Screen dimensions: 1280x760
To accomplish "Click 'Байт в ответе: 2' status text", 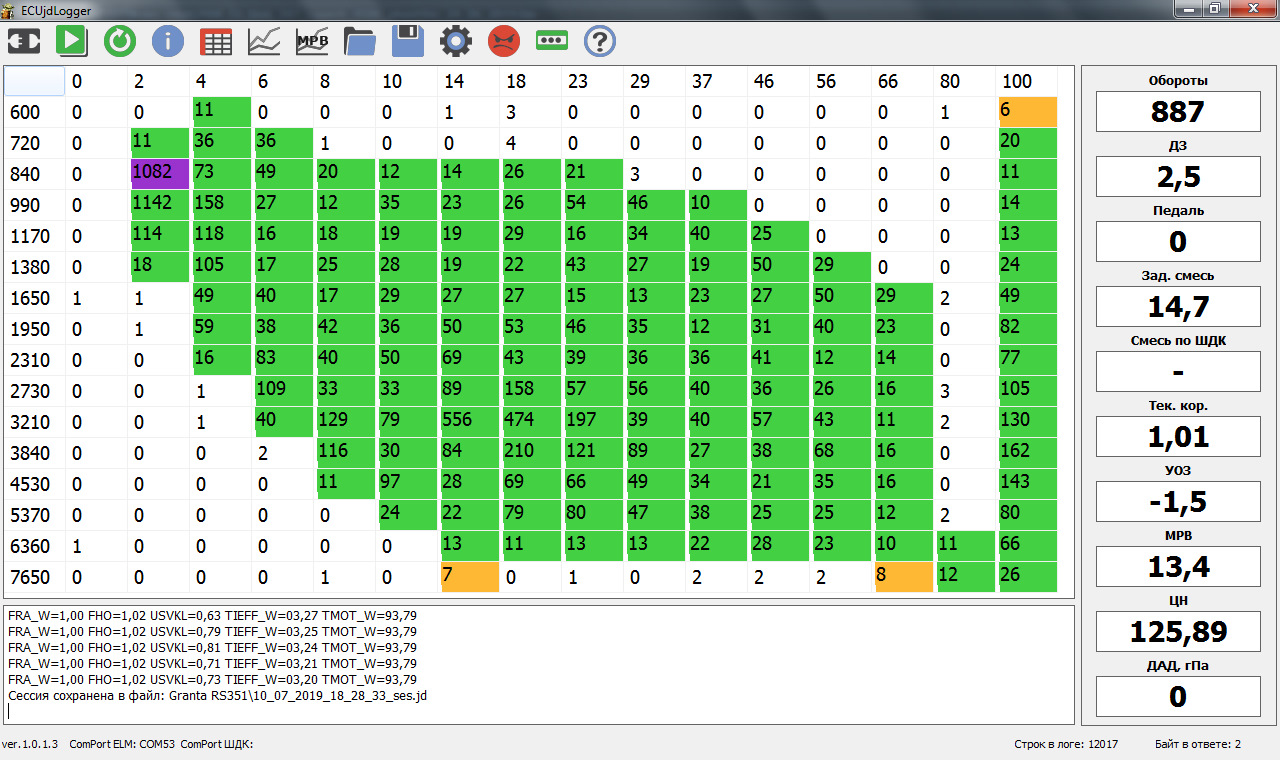I will 1198,744.
